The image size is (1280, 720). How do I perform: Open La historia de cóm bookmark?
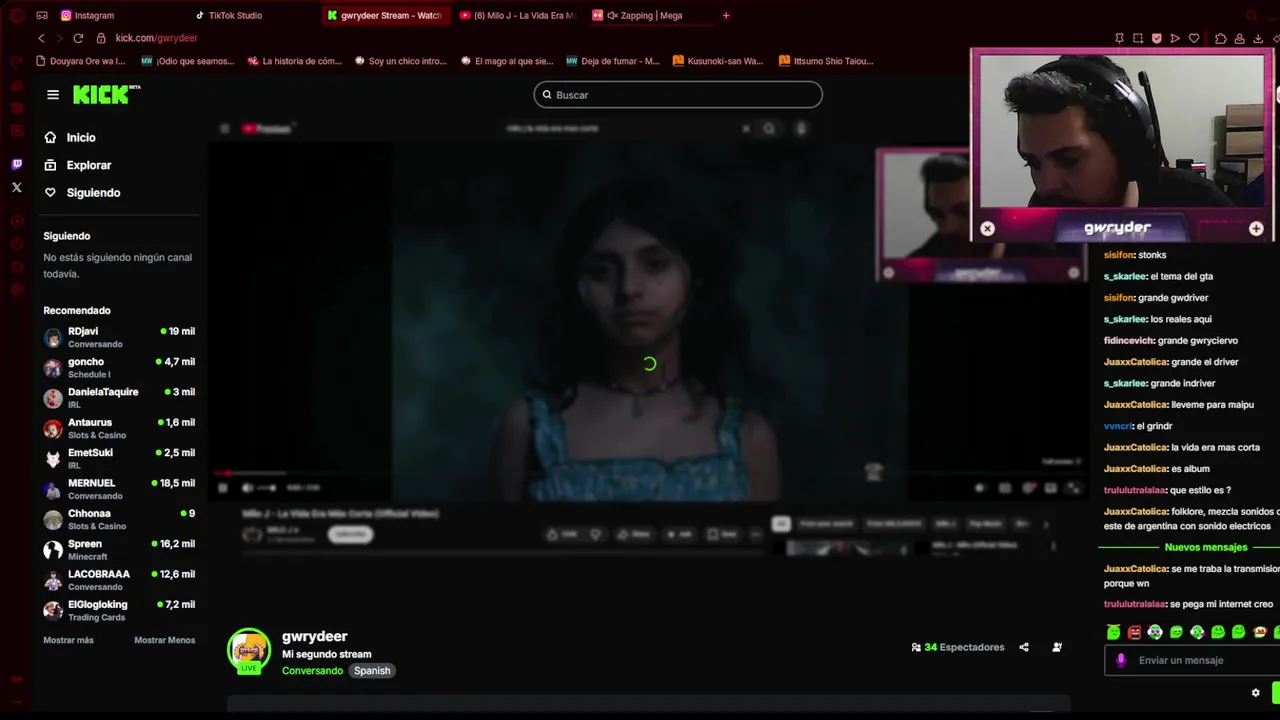pos(295,61)
